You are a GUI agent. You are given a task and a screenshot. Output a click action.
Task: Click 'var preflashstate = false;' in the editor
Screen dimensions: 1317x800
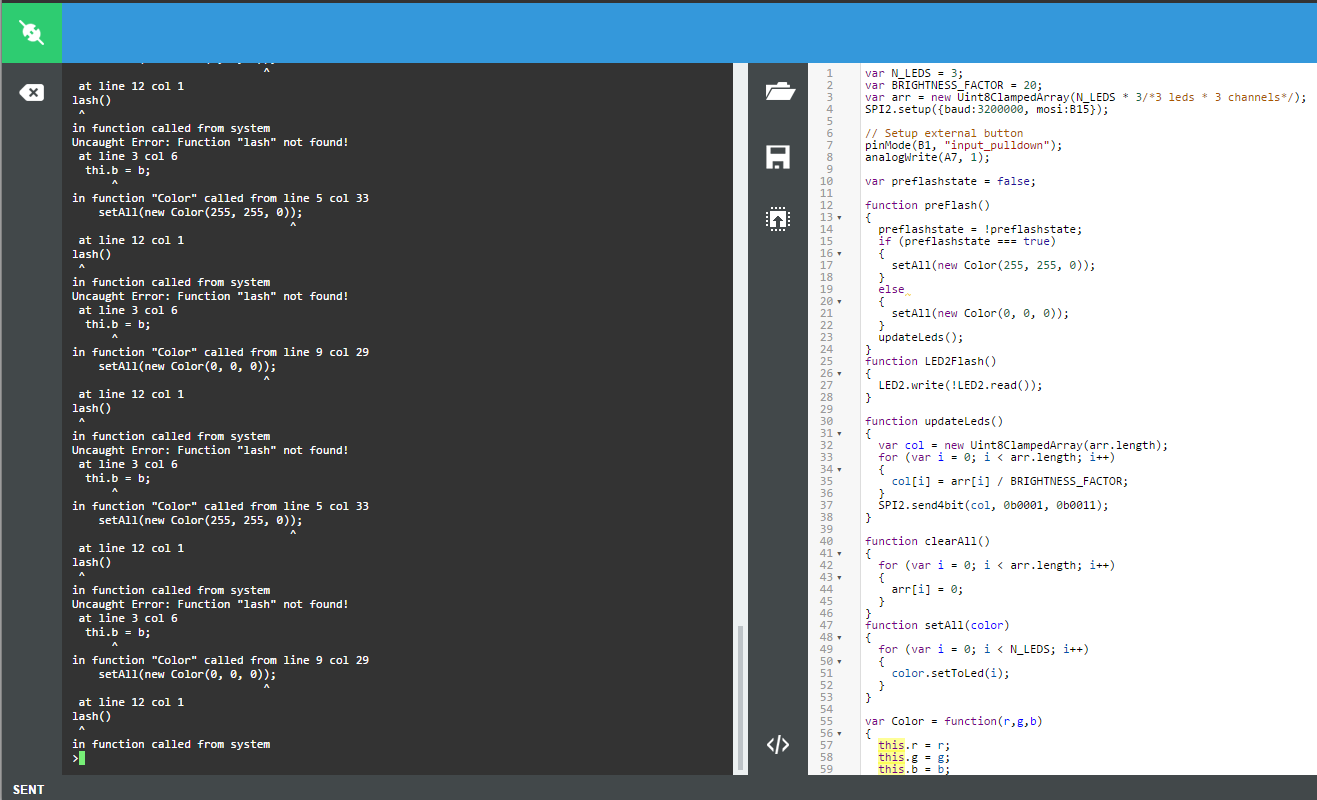(x=950, y=181)
